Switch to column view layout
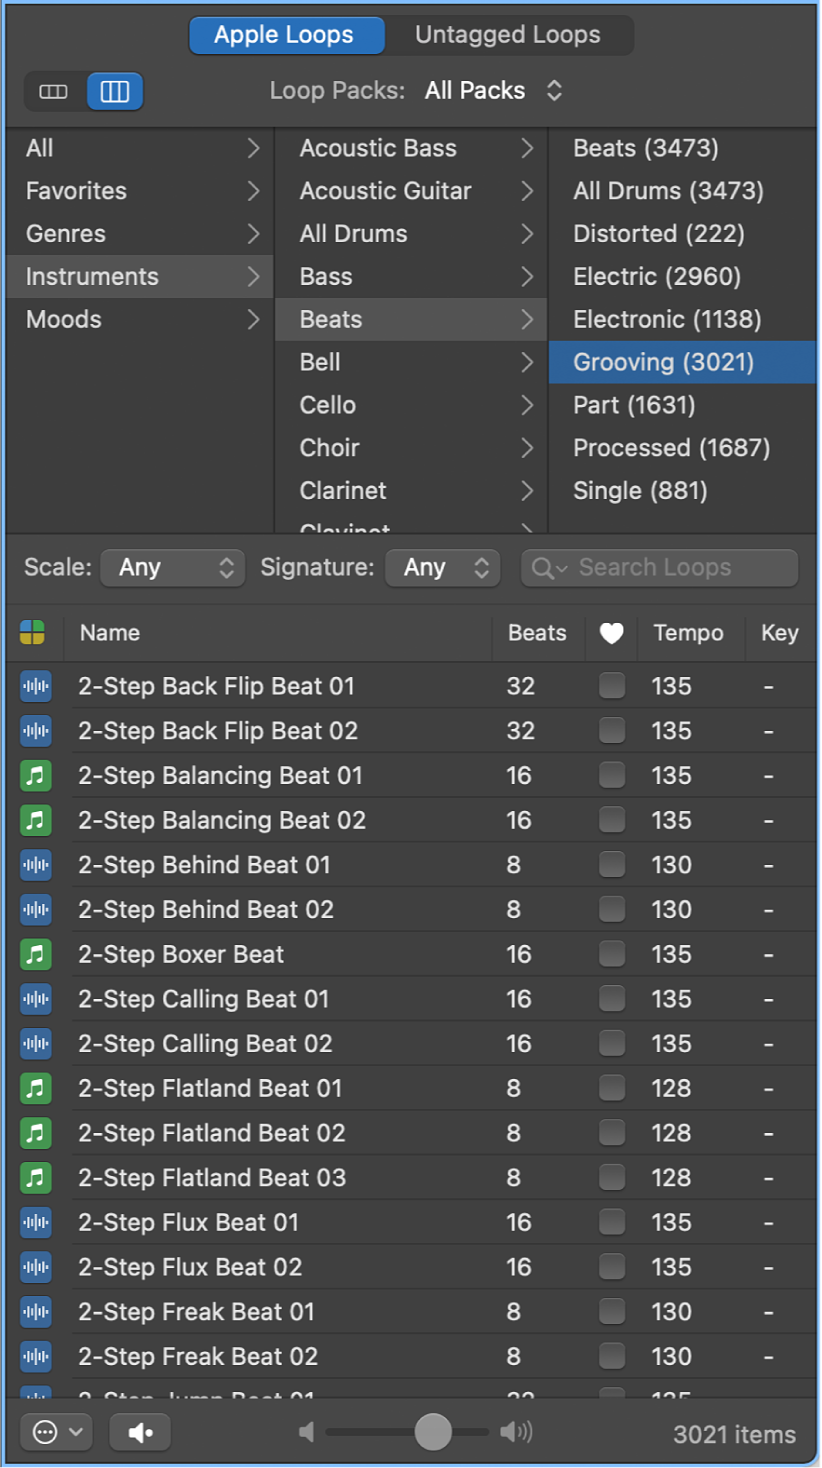The height and width of the screenshot is (1468, 822). click(115, 92)
